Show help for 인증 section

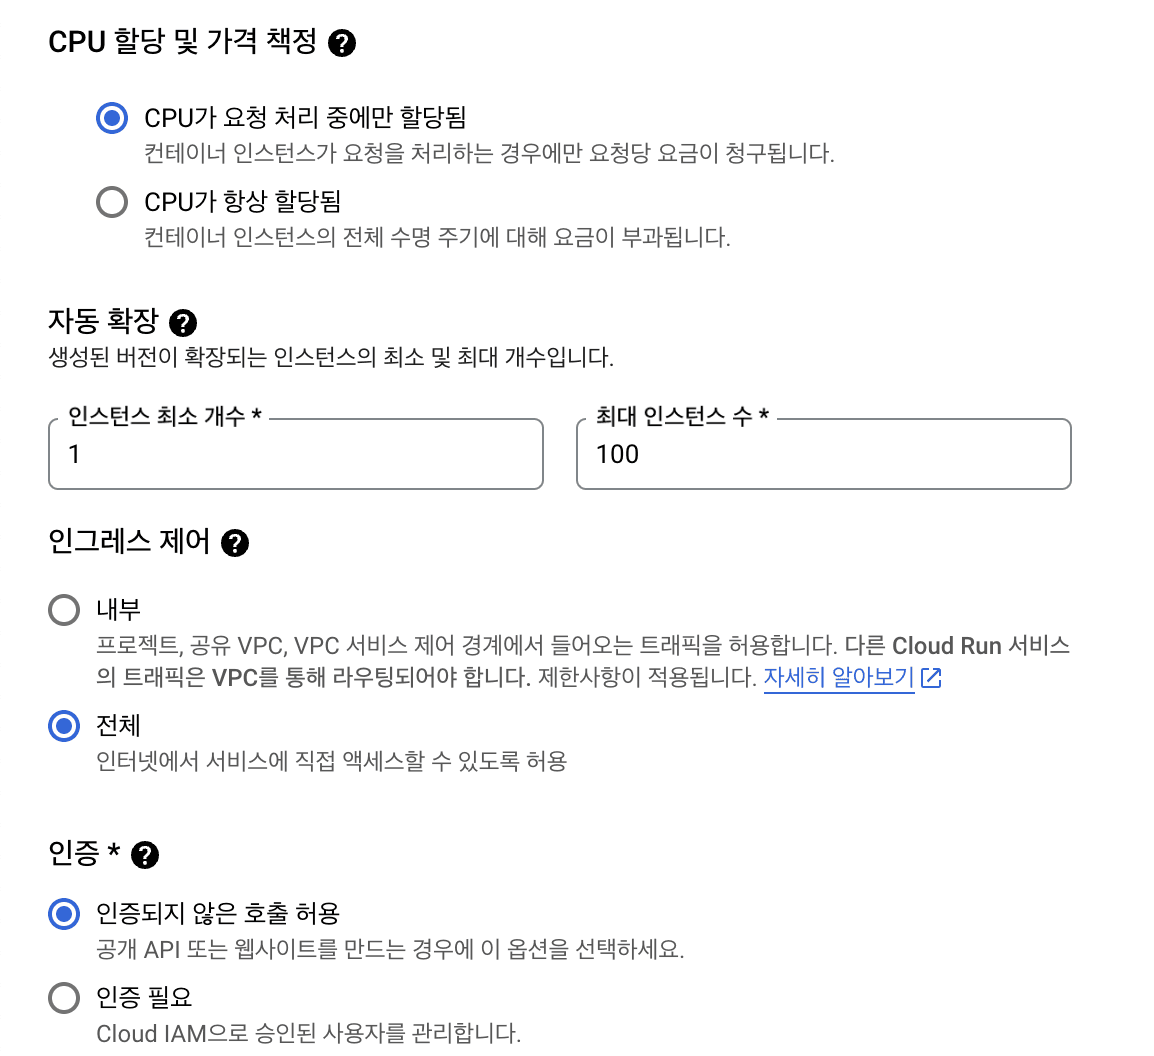[x=145, y=855]
